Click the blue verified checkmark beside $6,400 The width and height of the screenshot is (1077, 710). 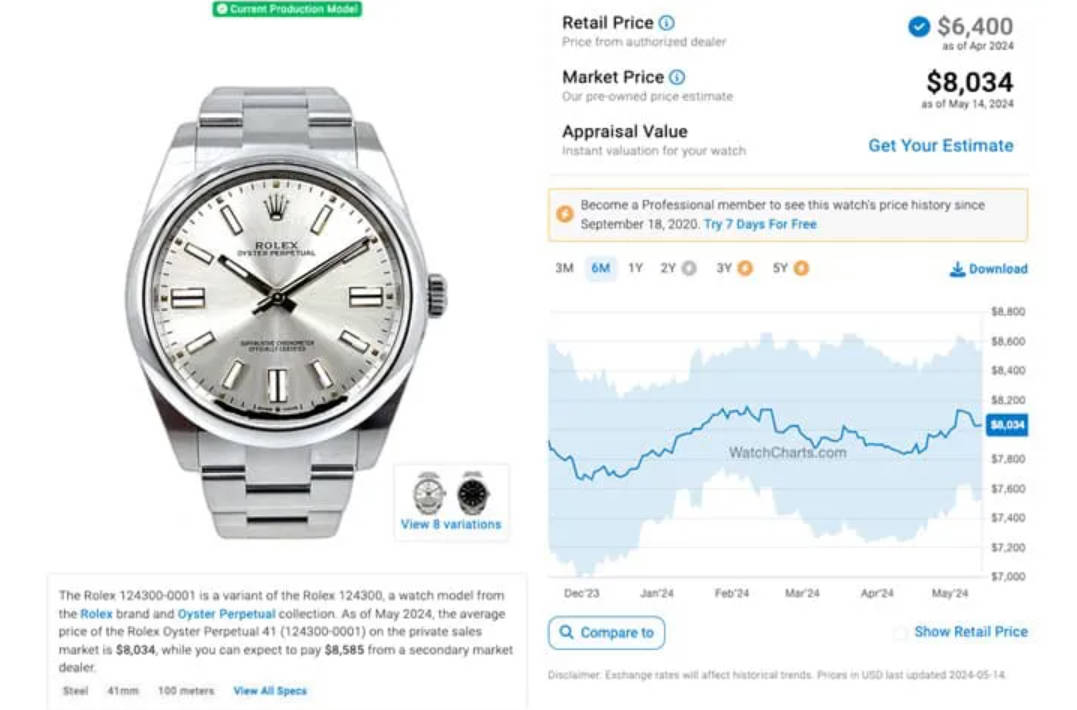919,27
